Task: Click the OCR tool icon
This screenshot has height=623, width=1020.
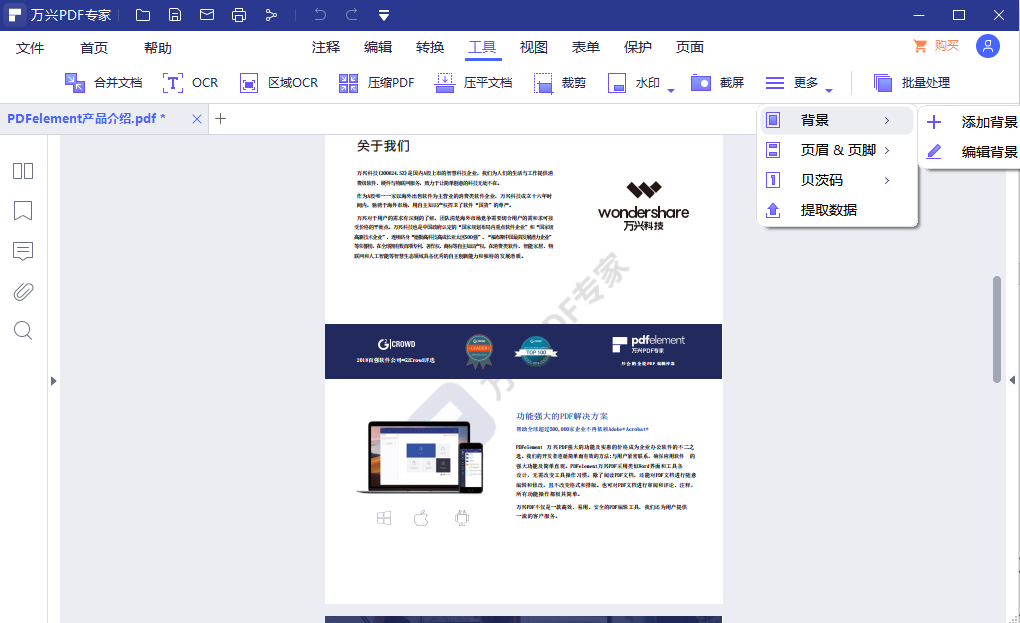Action: pyautogui.click(x=174, y=83)
